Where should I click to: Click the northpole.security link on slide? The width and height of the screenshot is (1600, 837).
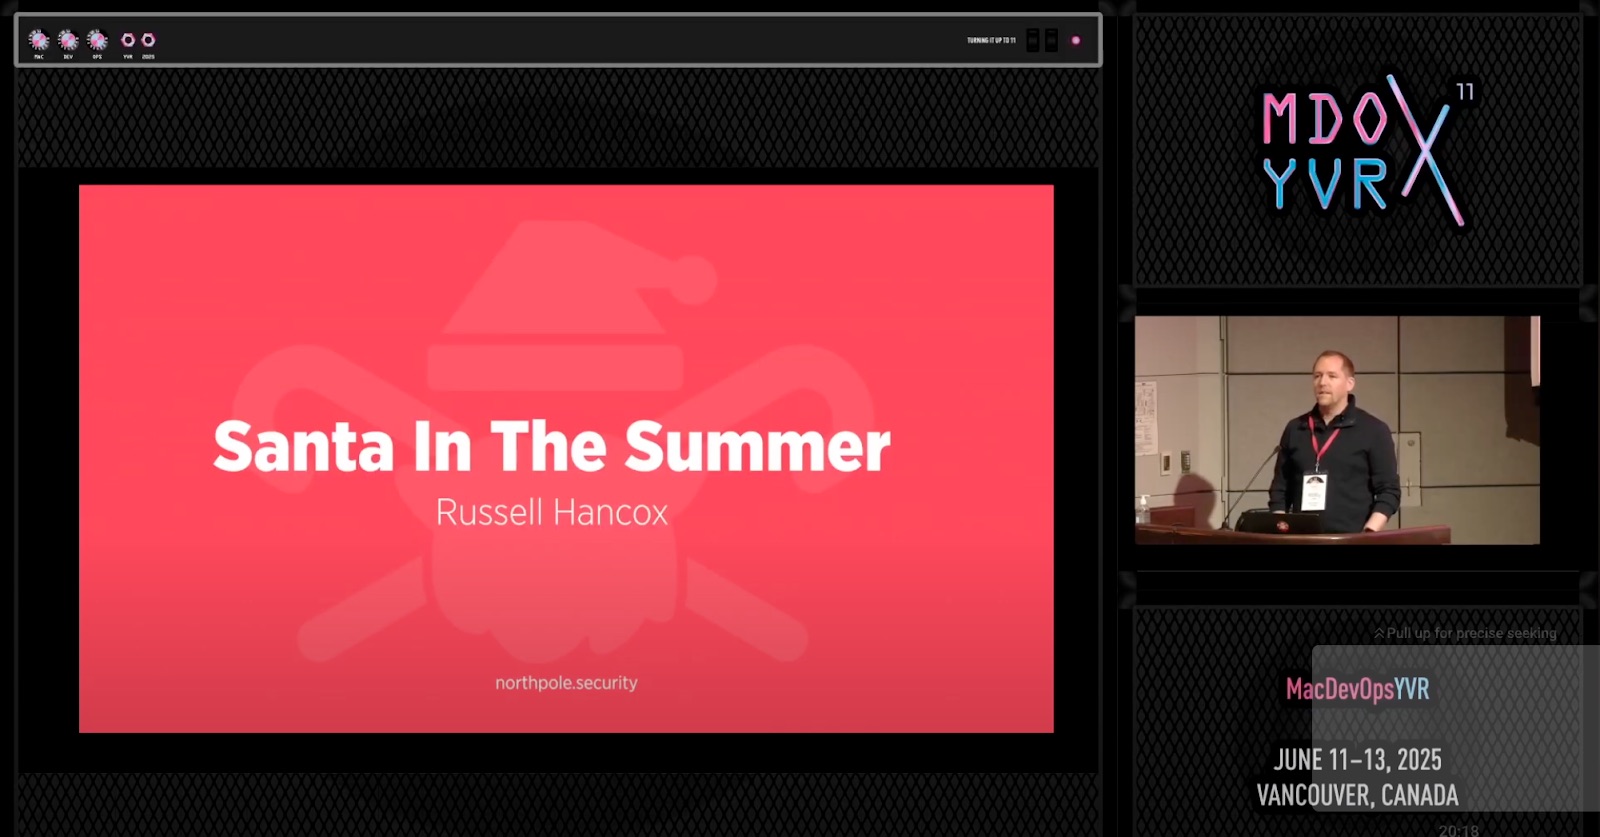[x=566, y=683]
